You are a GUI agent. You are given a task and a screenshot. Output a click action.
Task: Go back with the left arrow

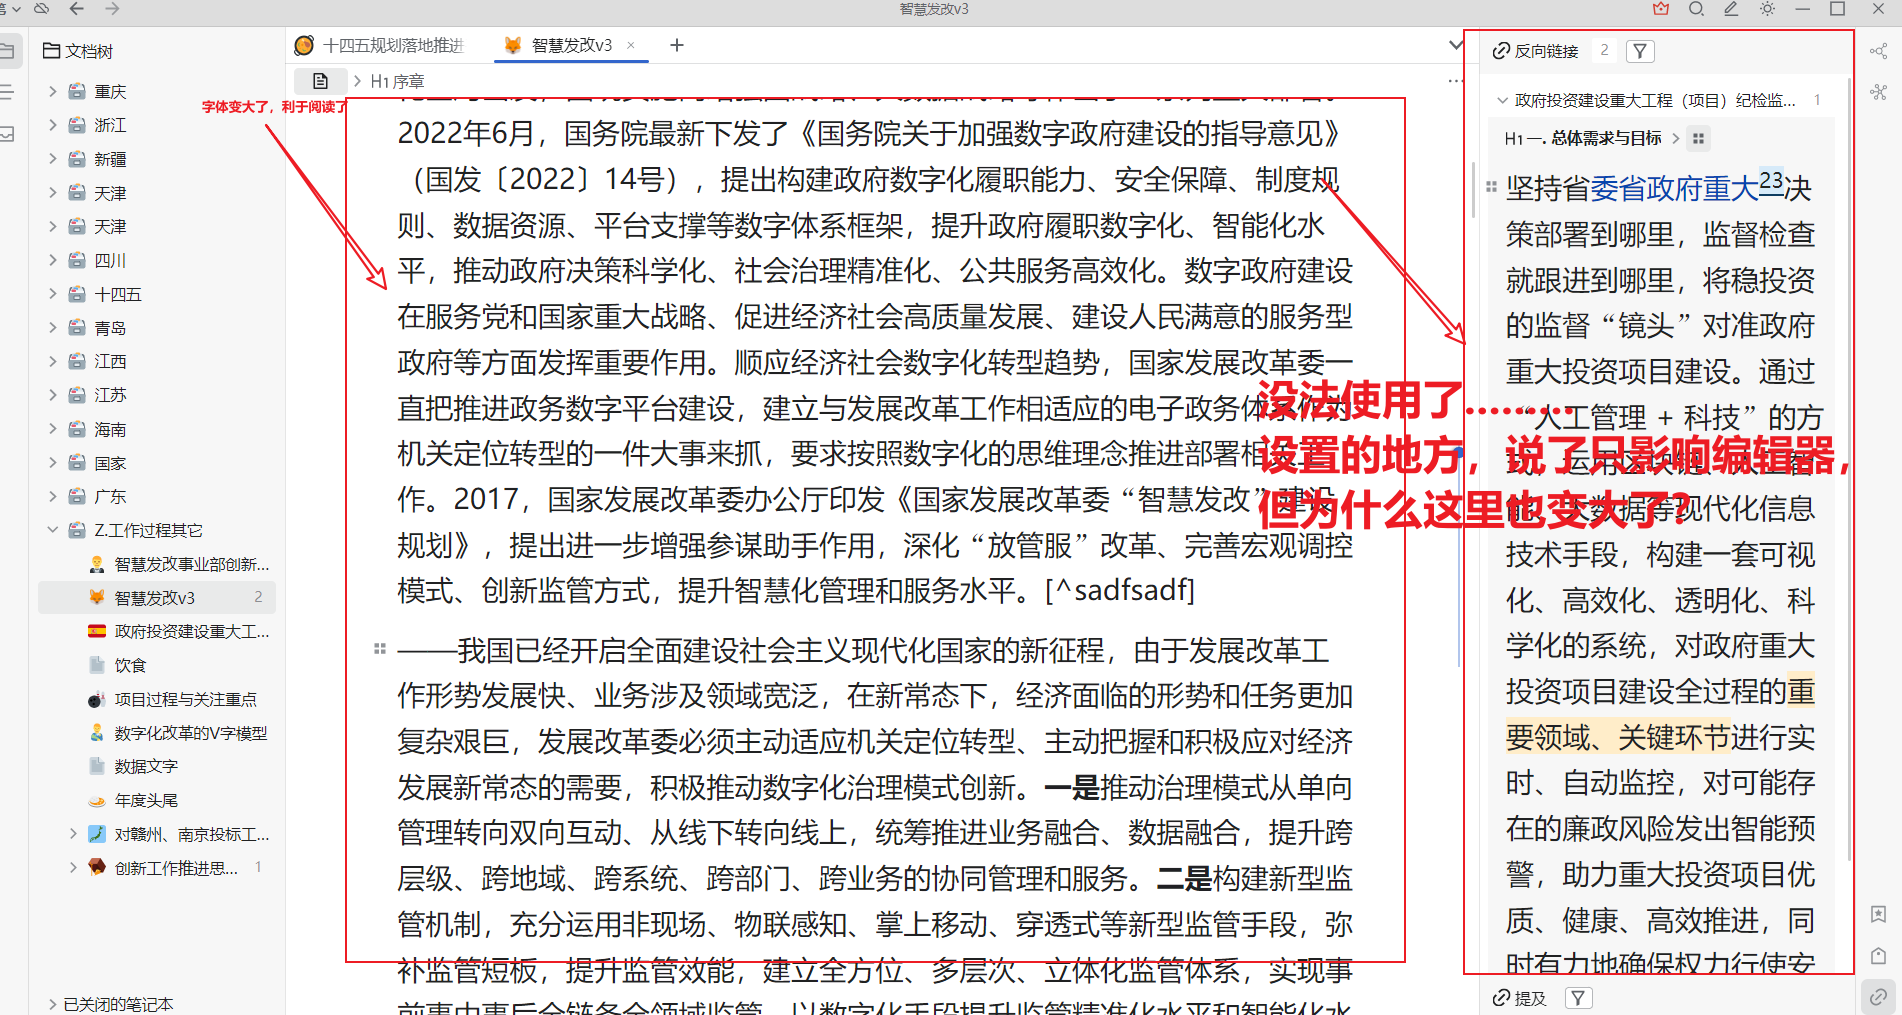pyautogui.click(x=77, y=9)
